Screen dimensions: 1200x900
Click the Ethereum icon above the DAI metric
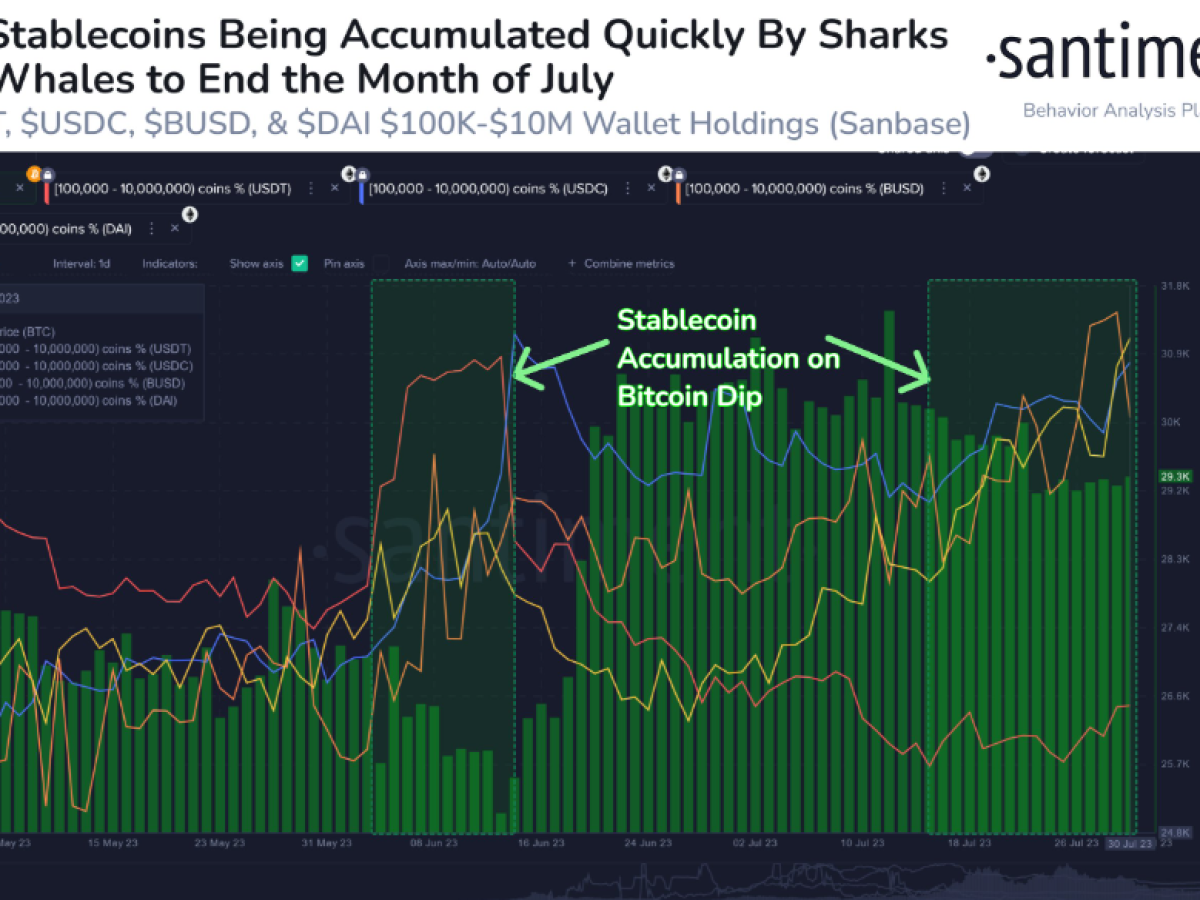tap(189, 214)
